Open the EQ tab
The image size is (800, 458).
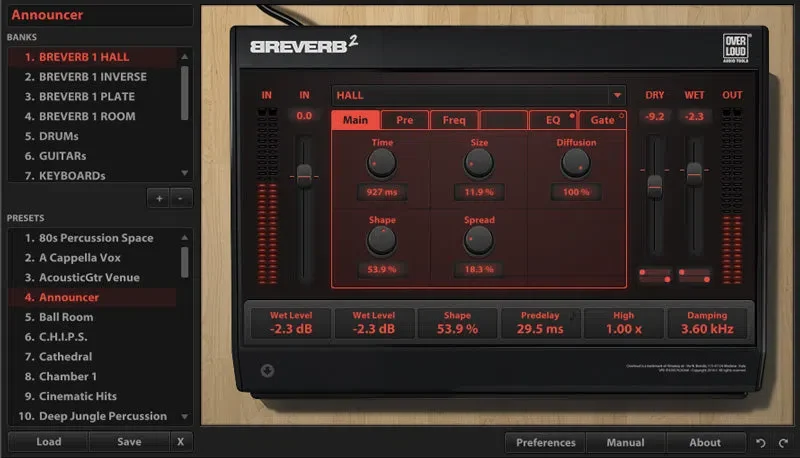pos(553,120)
